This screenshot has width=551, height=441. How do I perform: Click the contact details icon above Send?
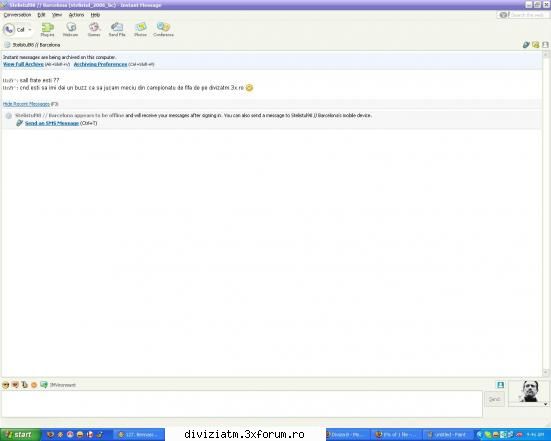click(500, 385)
